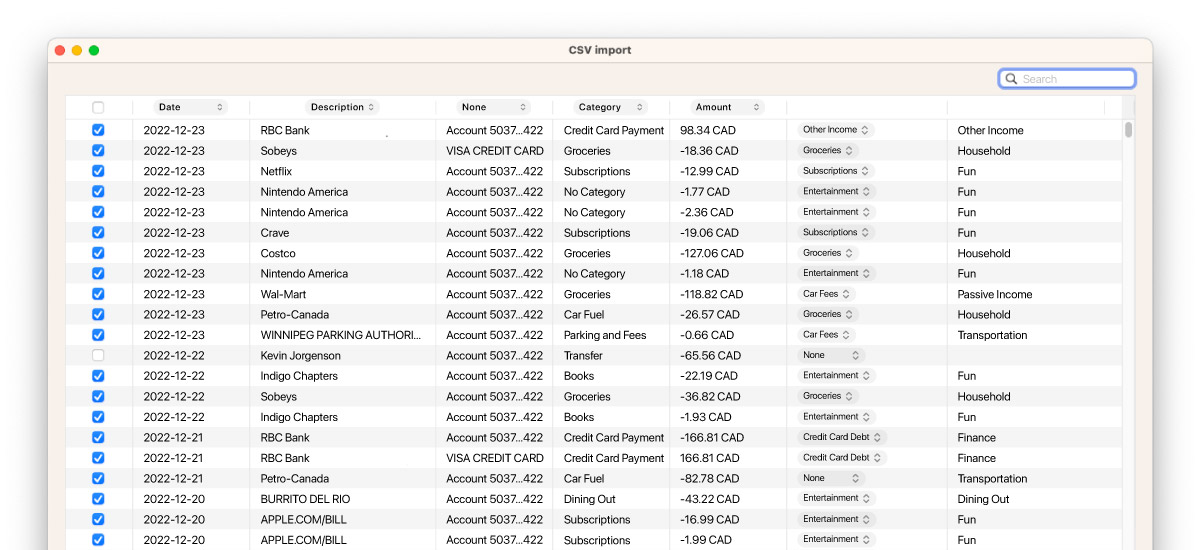The image size is (1200, 550).
Task: Open Groceries dropdown in Petro-Canada -26.57 row
Action: coord(828,314)
